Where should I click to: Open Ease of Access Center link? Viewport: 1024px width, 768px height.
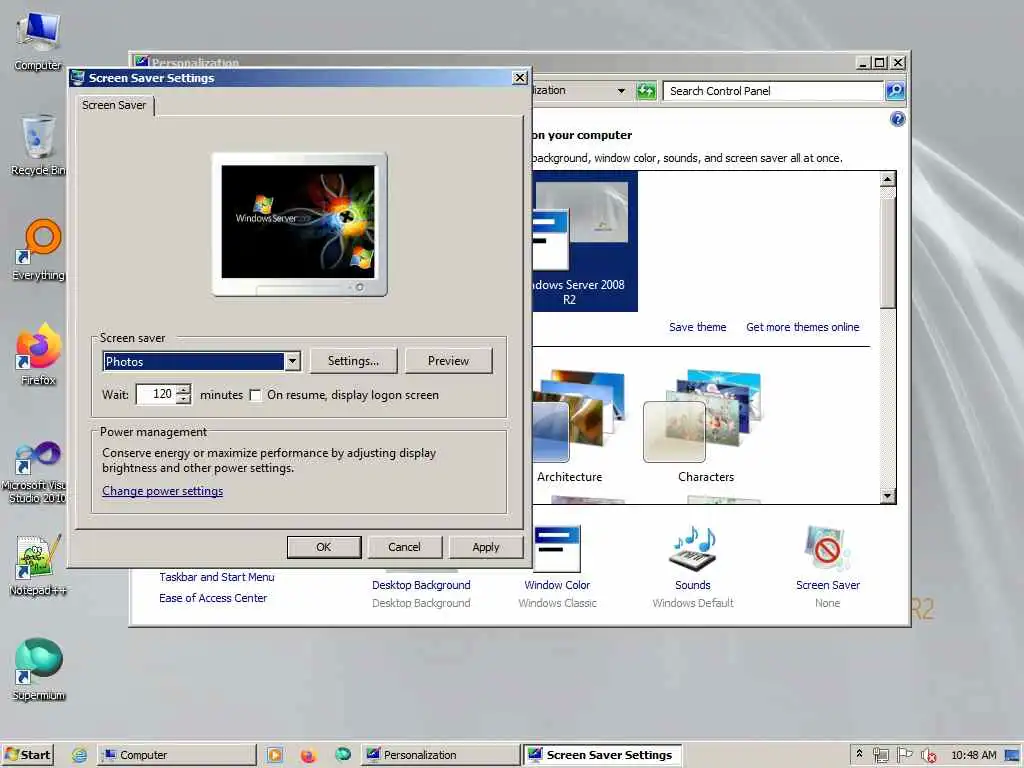(x=213, y=598)
